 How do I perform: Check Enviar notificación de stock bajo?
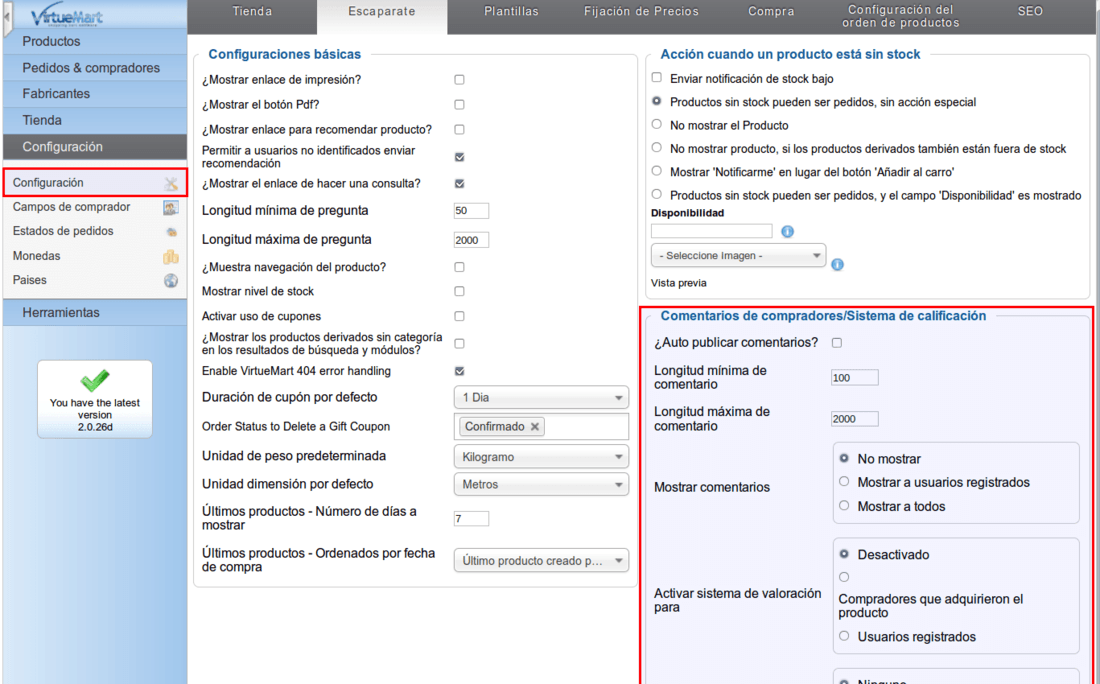(657, 77)
